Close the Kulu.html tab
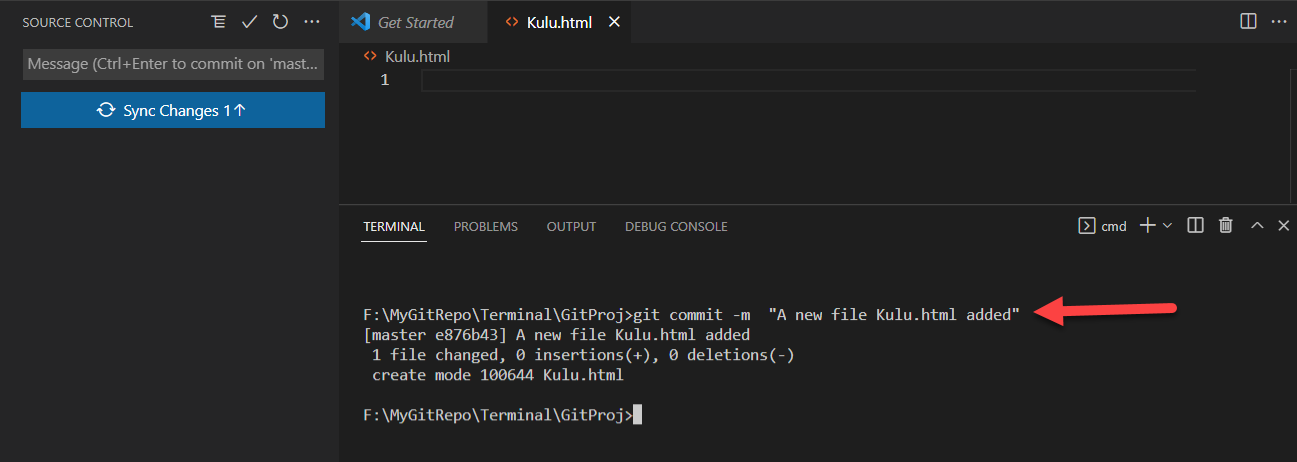This screenshot has height=462, width=1297. click(614, 22)
